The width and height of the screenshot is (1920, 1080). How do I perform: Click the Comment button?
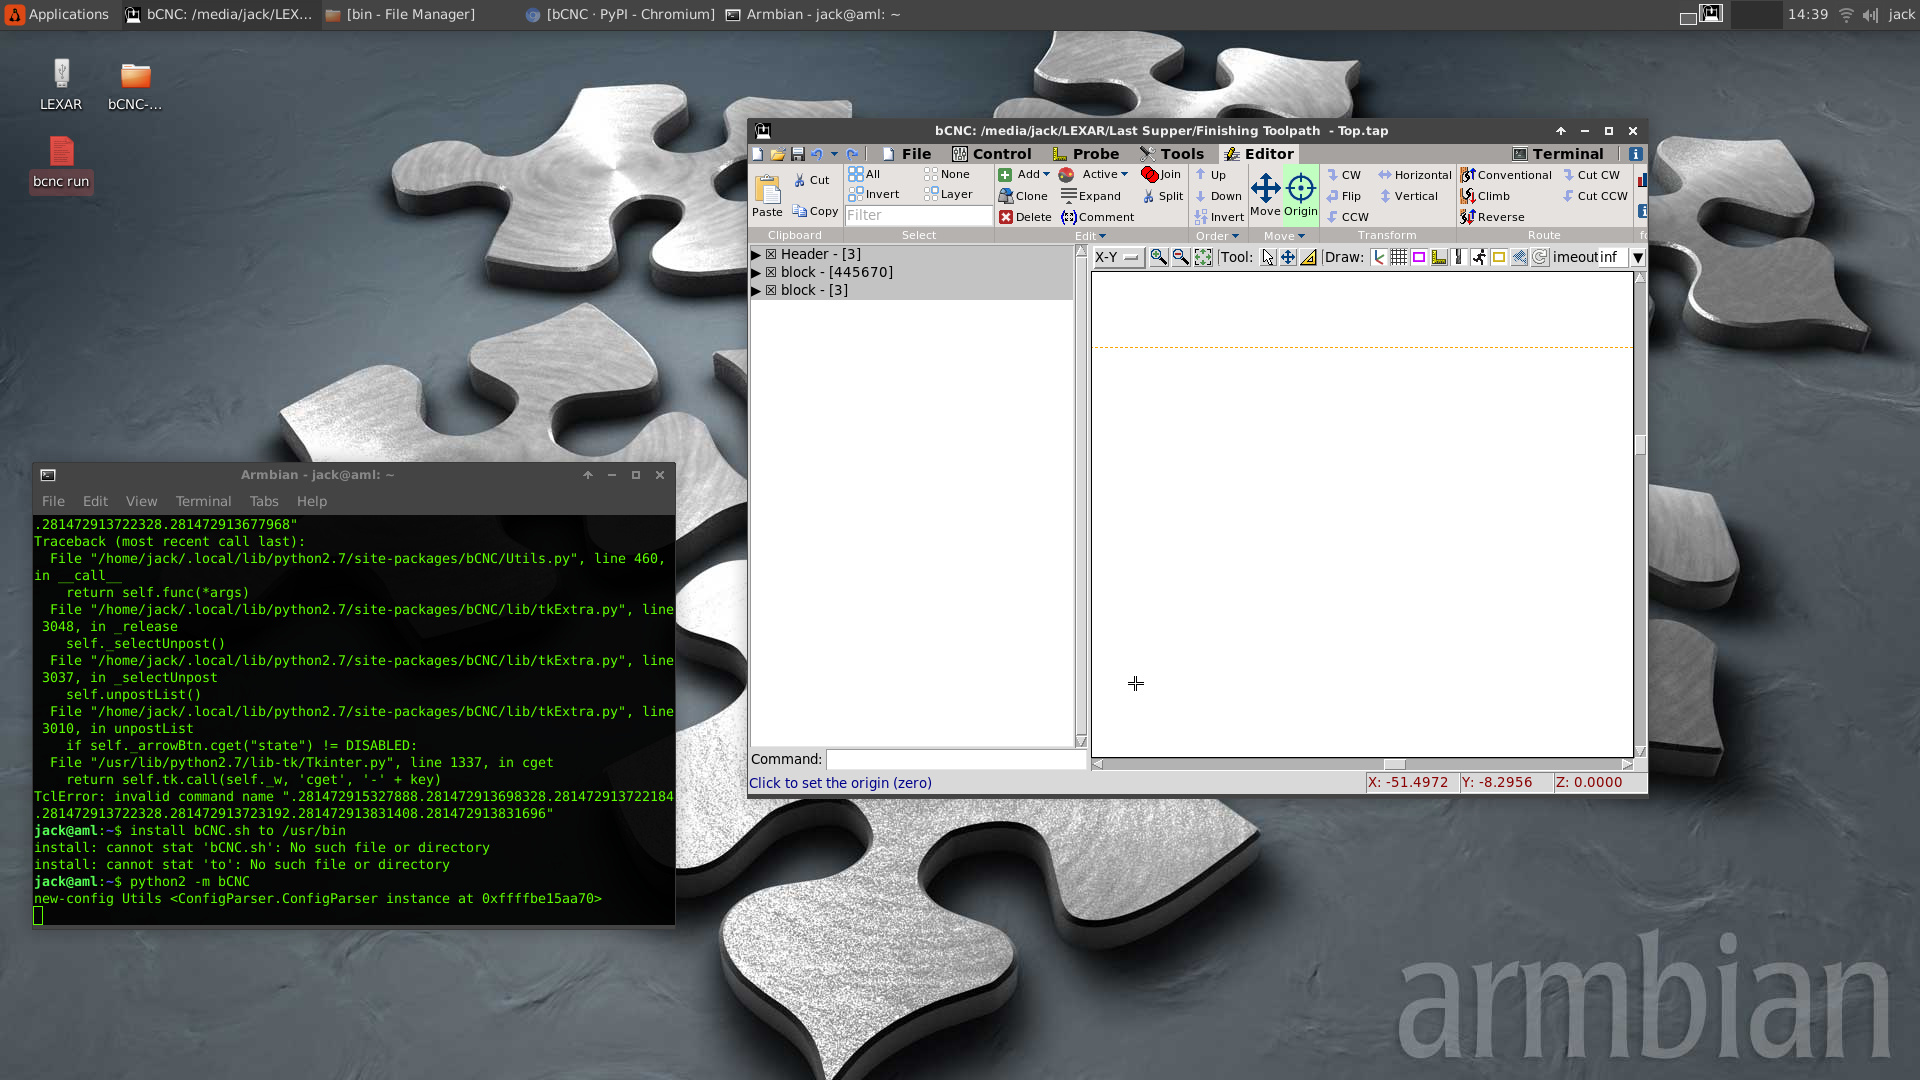[1098, 217]
